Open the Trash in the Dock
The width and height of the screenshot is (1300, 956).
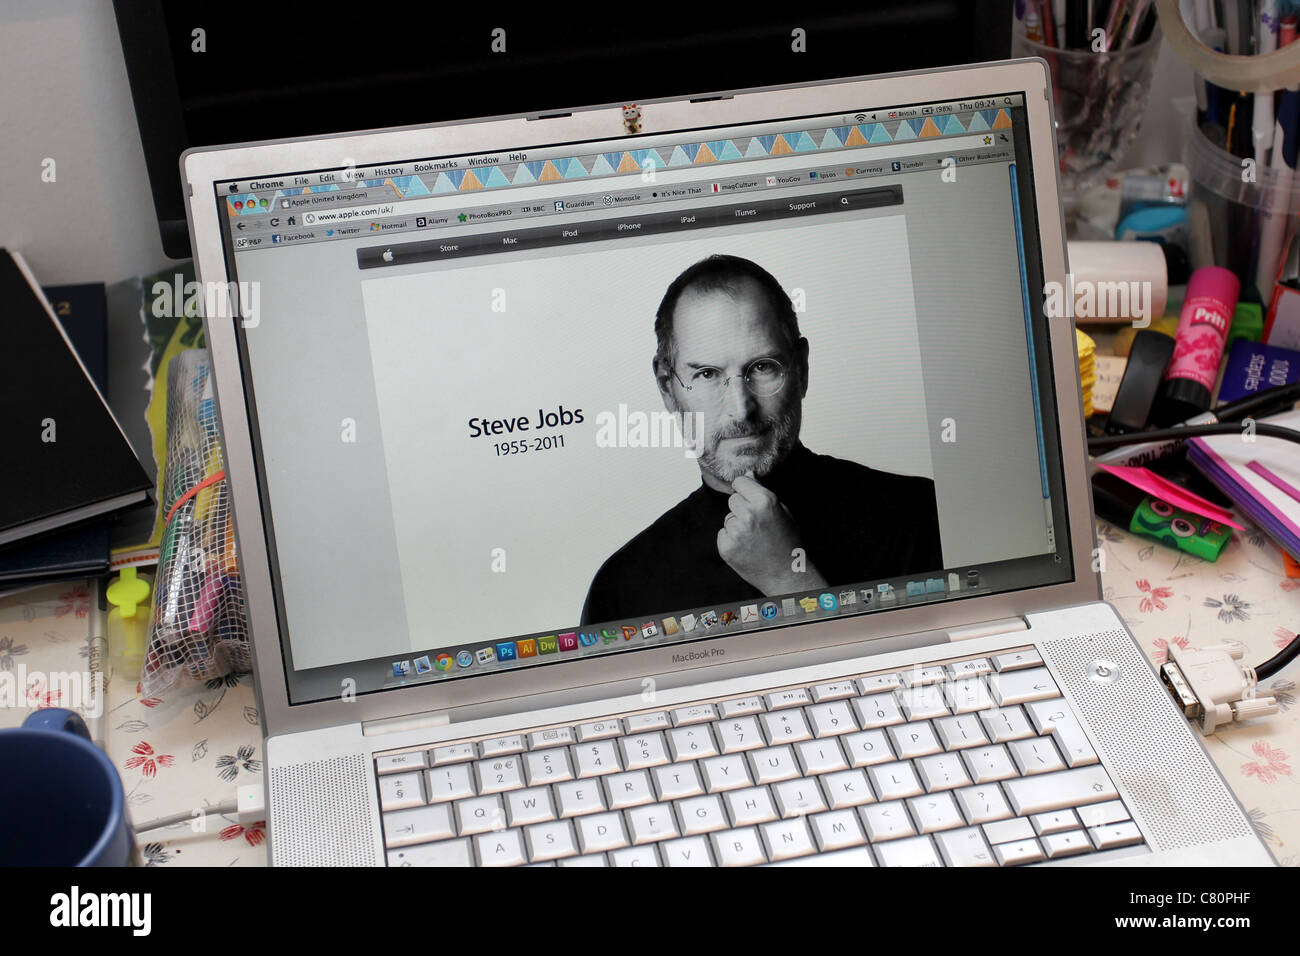[x=972, y=579]
